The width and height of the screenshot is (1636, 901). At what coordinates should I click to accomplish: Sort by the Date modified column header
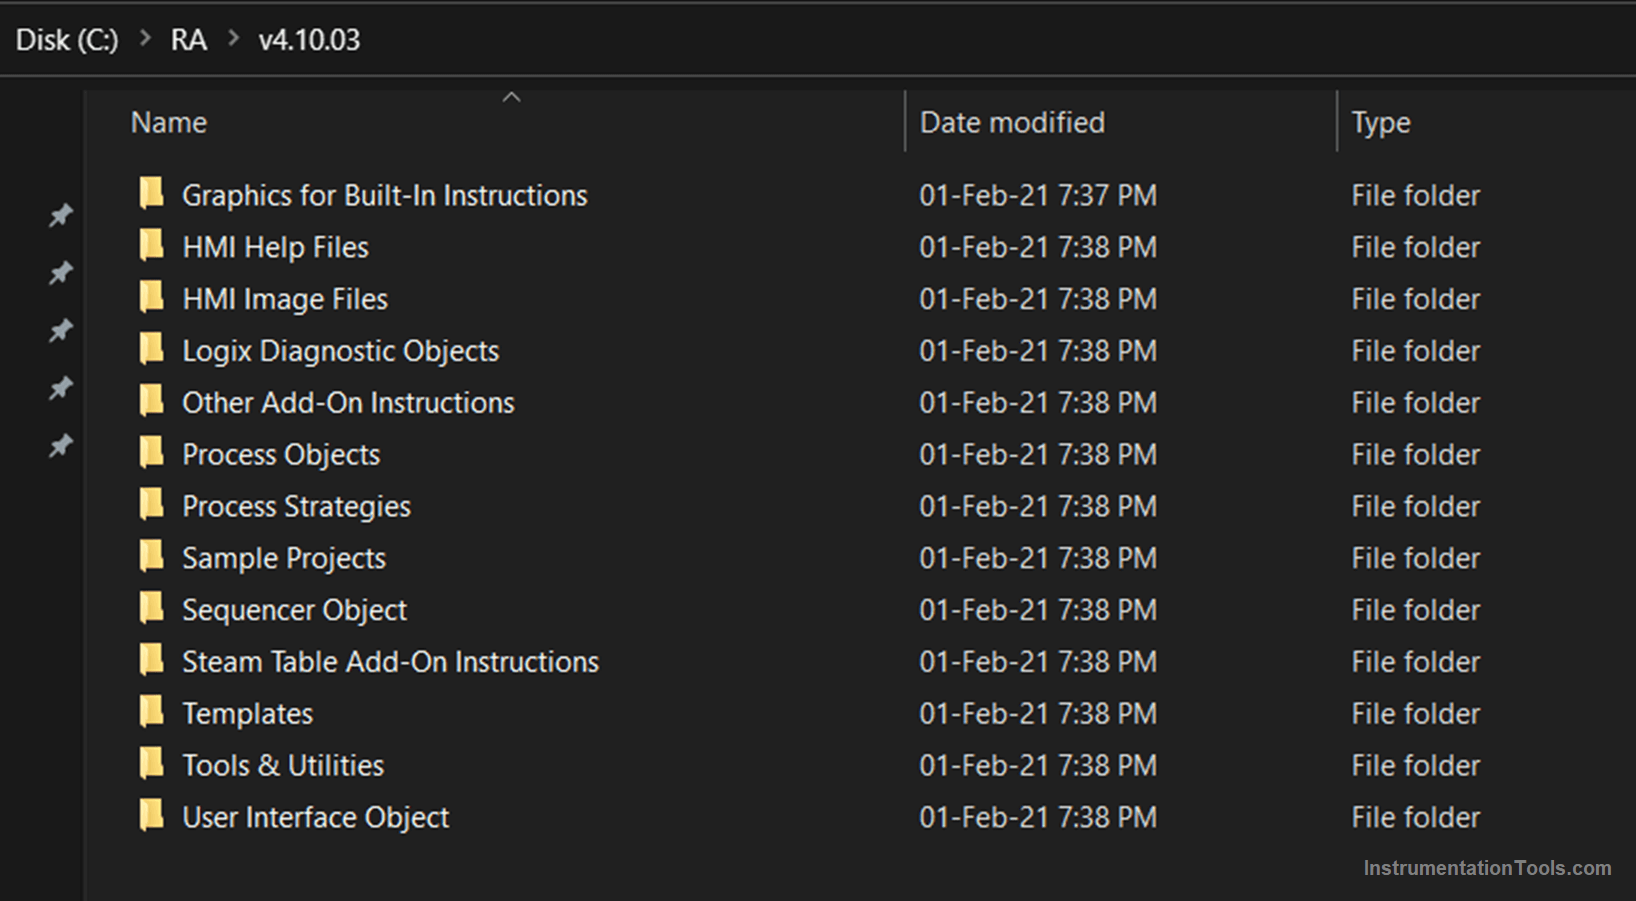click(x=1012, y=123)
